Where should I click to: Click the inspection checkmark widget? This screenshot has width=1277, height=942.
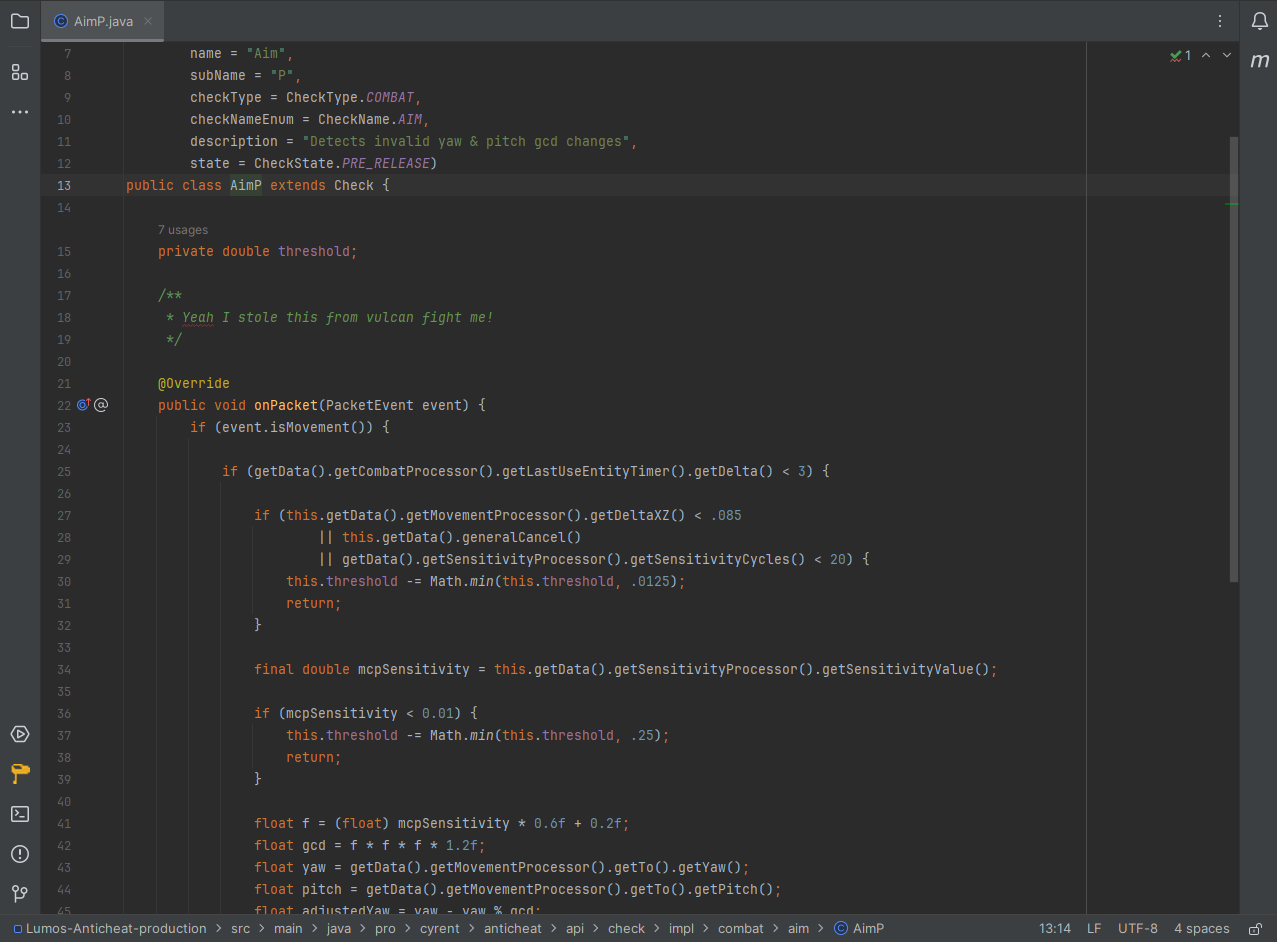click(x=1180, y=56)
